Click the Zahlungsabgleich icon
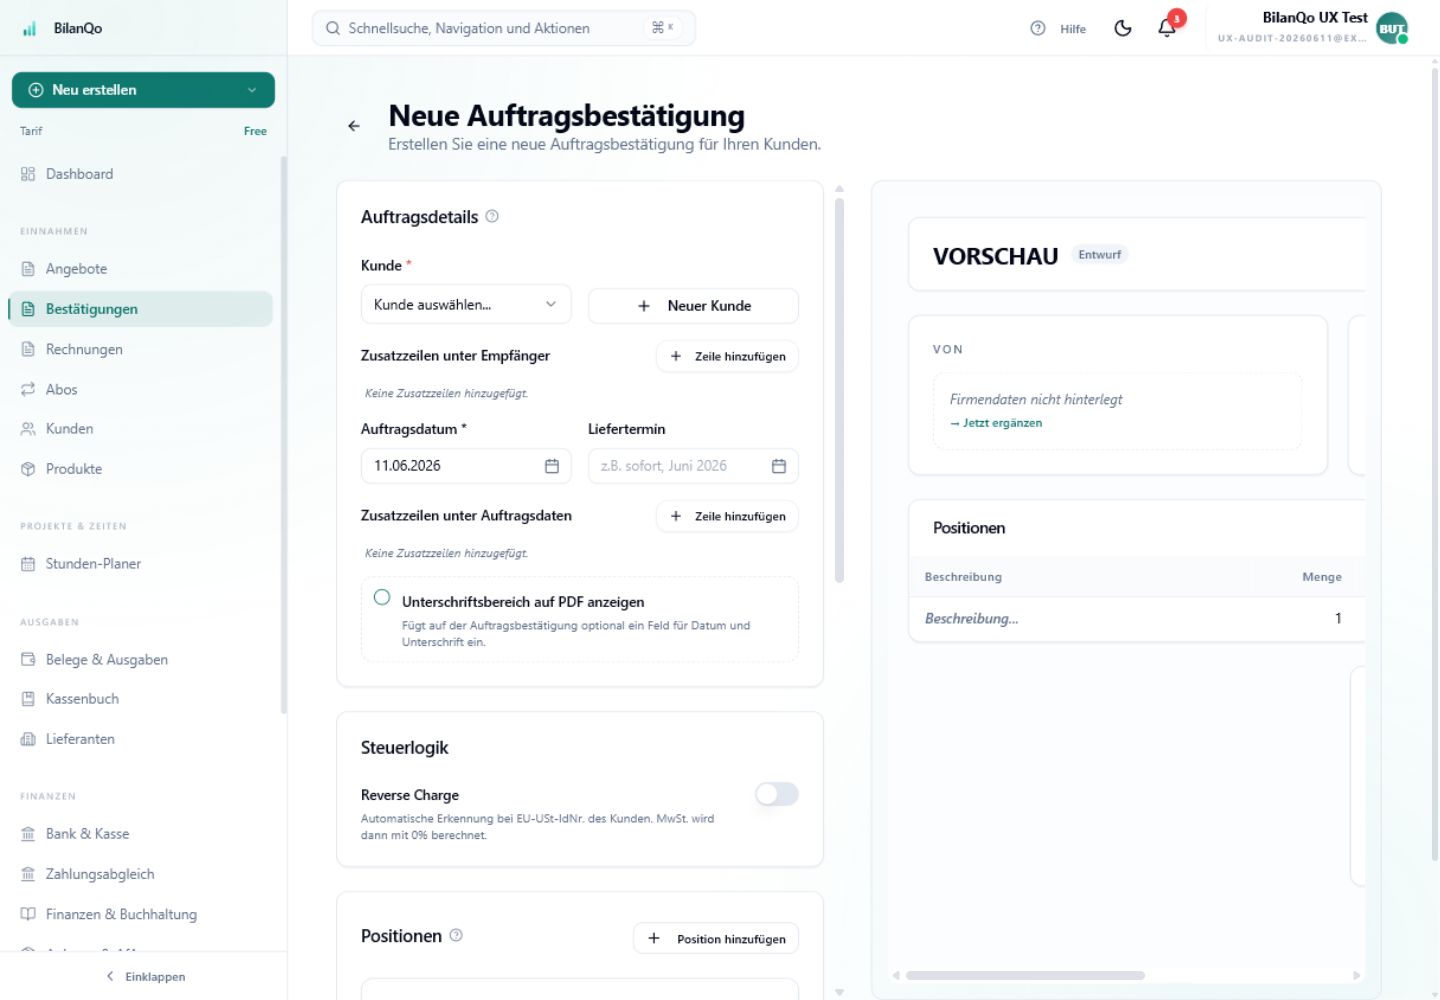The height and width of the screenshot is (1000, 1440). 28,874
